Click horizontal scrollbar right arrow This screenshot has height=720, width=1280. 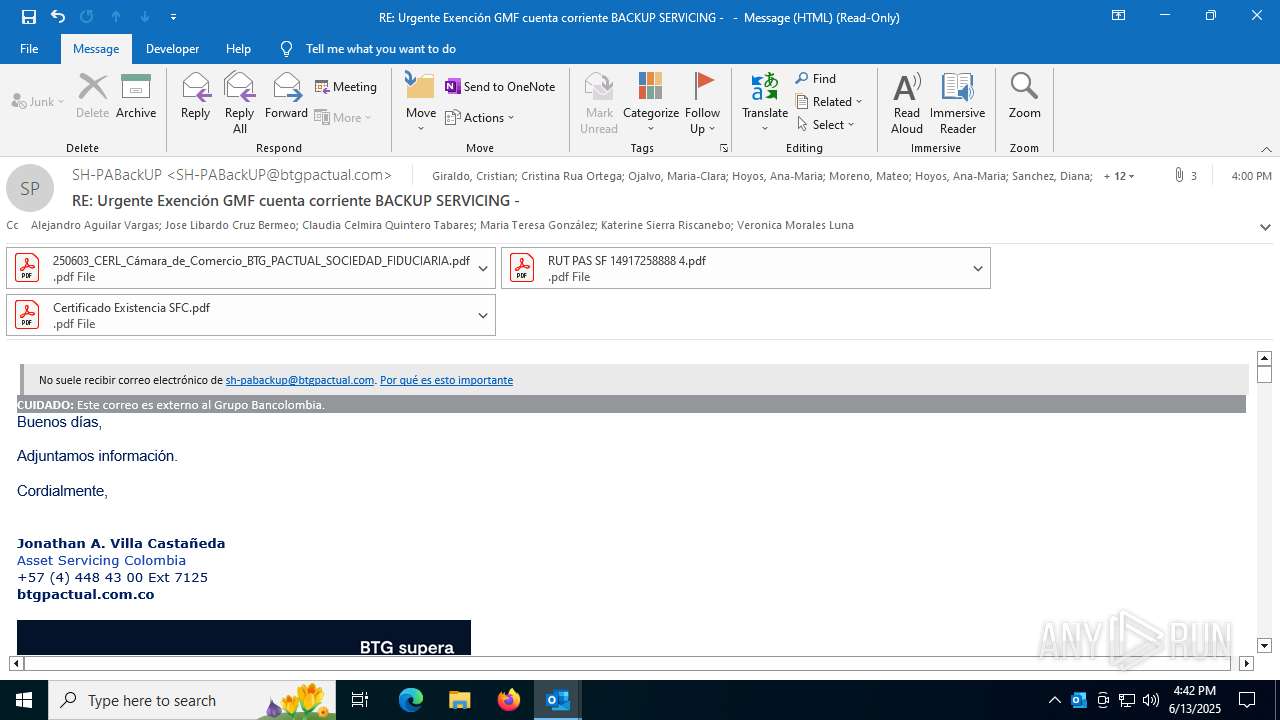coord(1246,663)
